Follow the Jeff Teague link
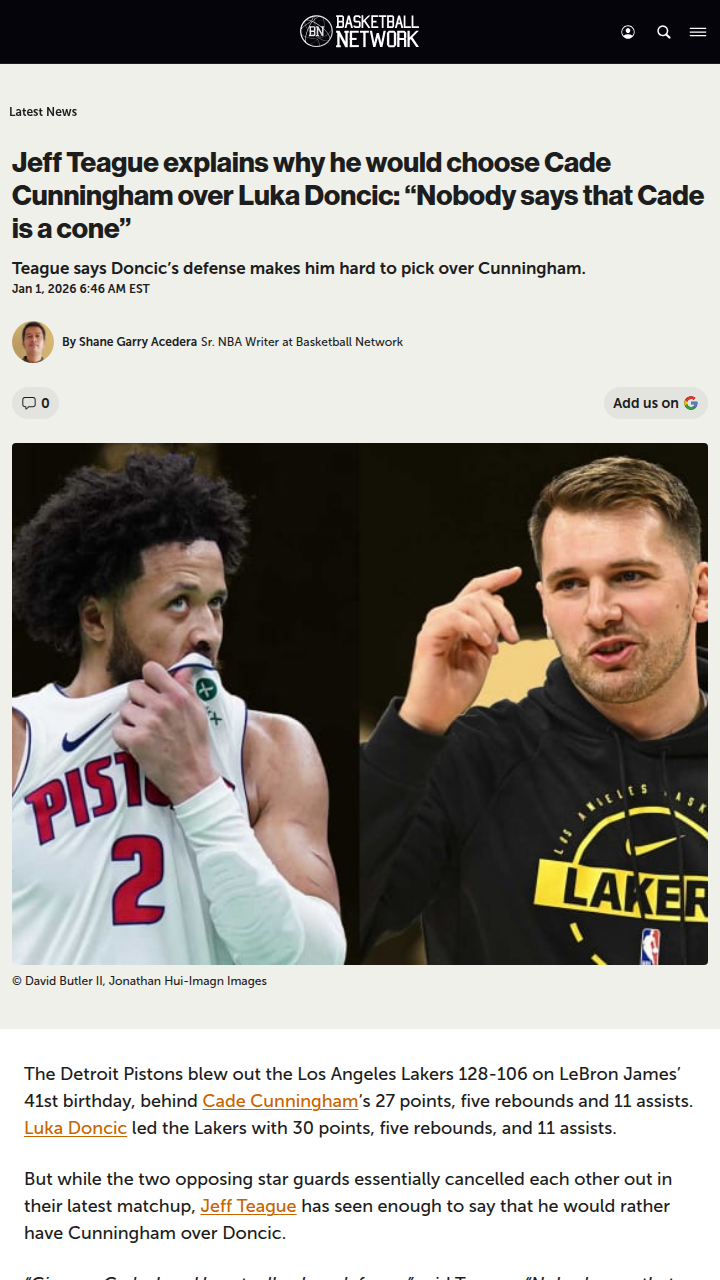This screenshot has width=720, height=1280. (248, 1206)
